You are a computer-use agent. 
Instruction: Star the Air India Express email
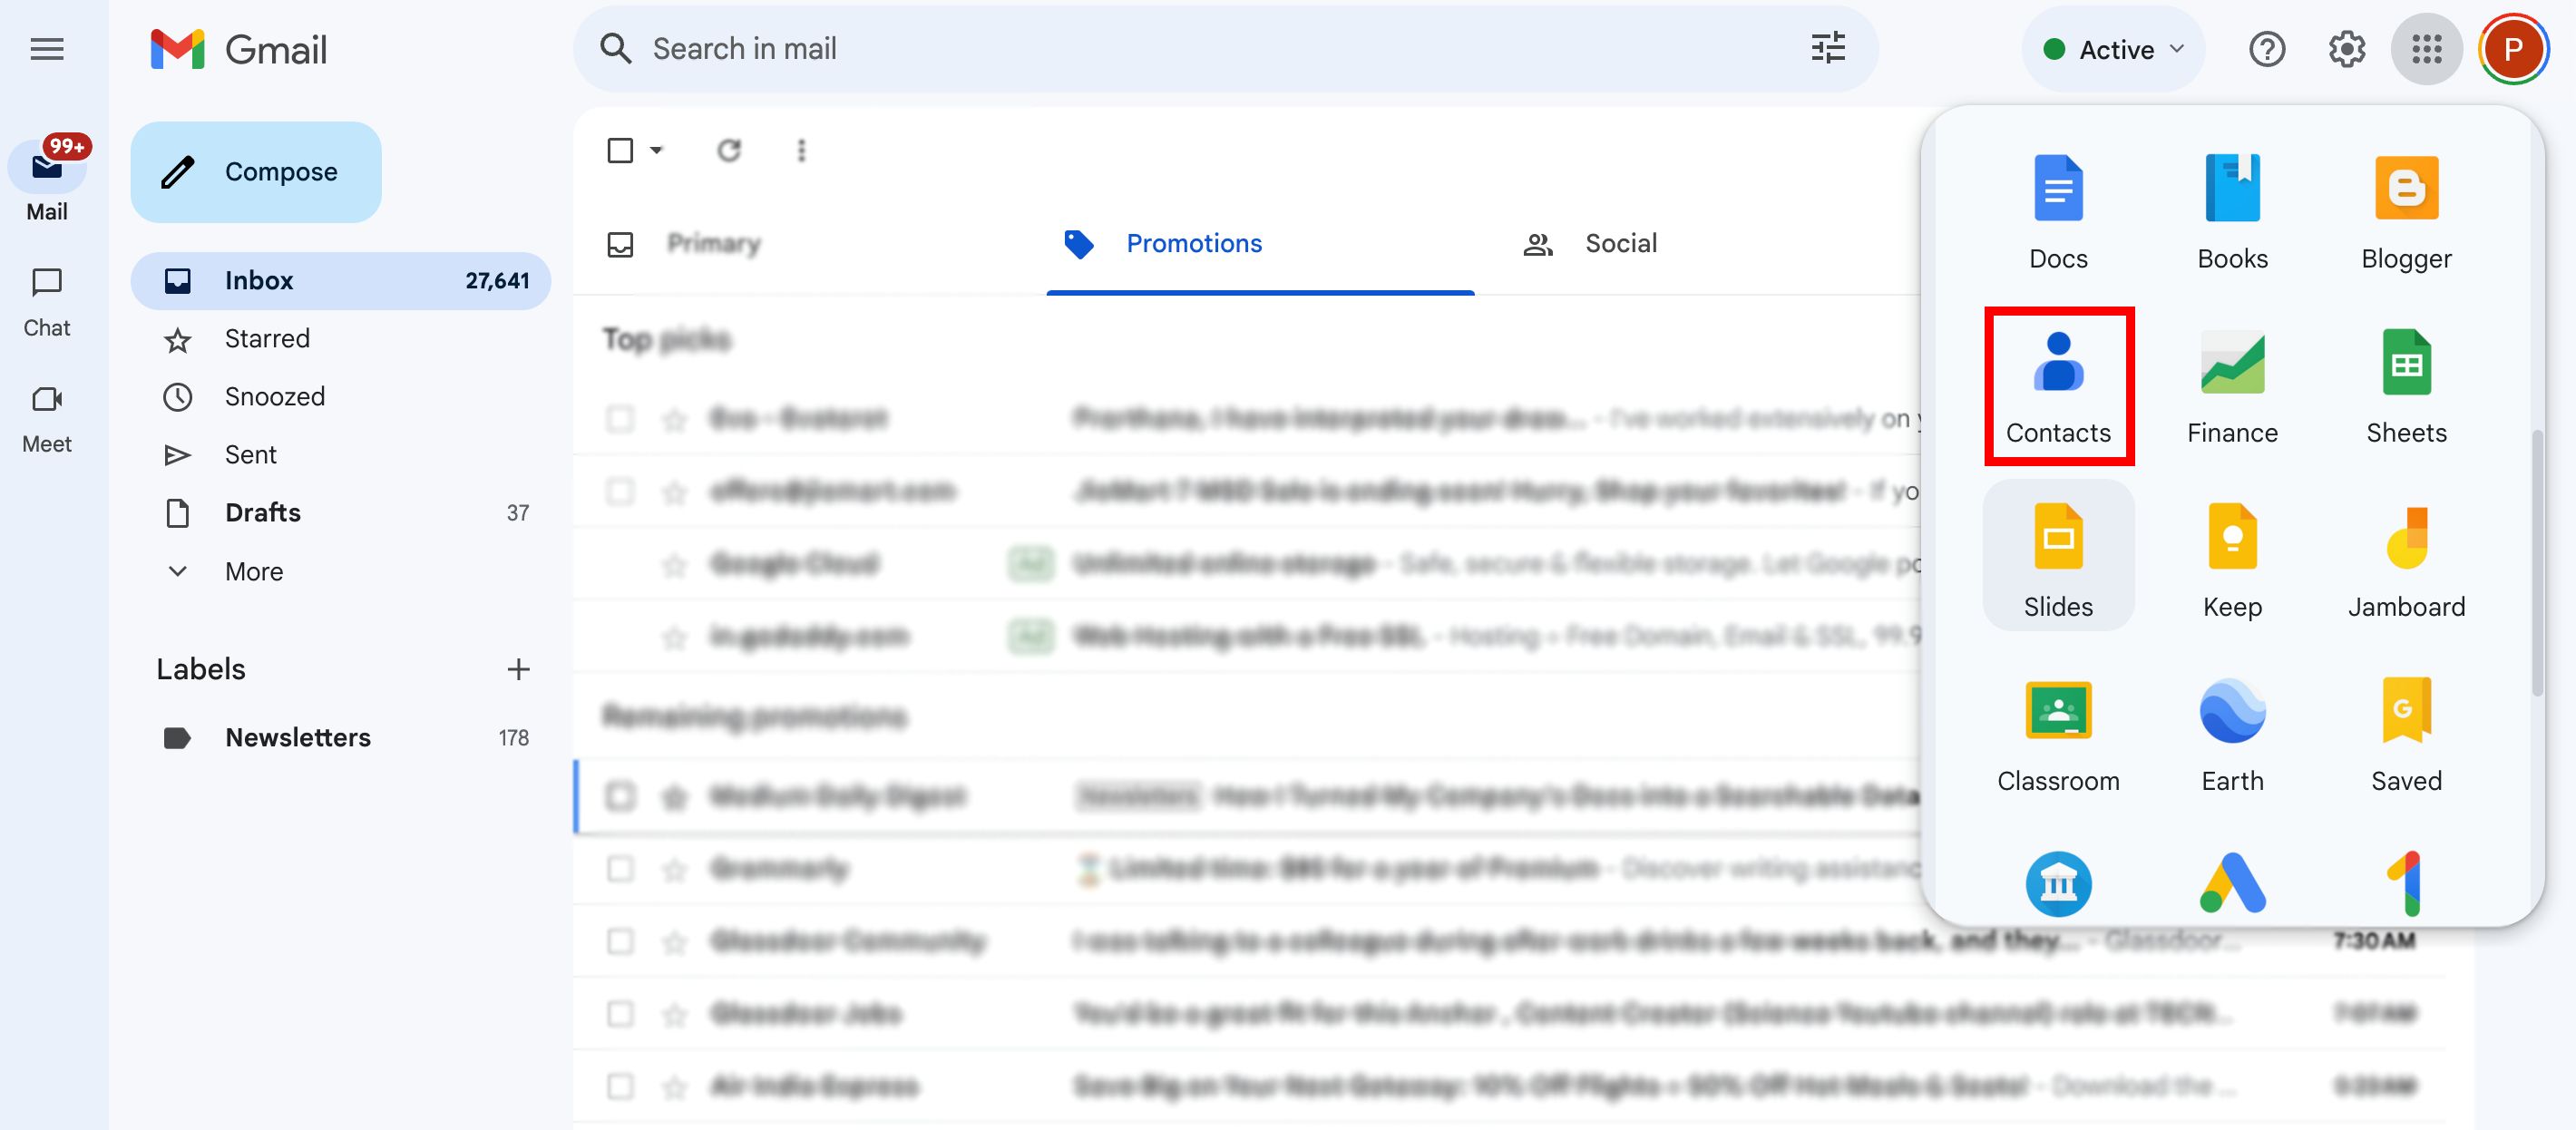pyautogui.click(x=675, y=1086)
